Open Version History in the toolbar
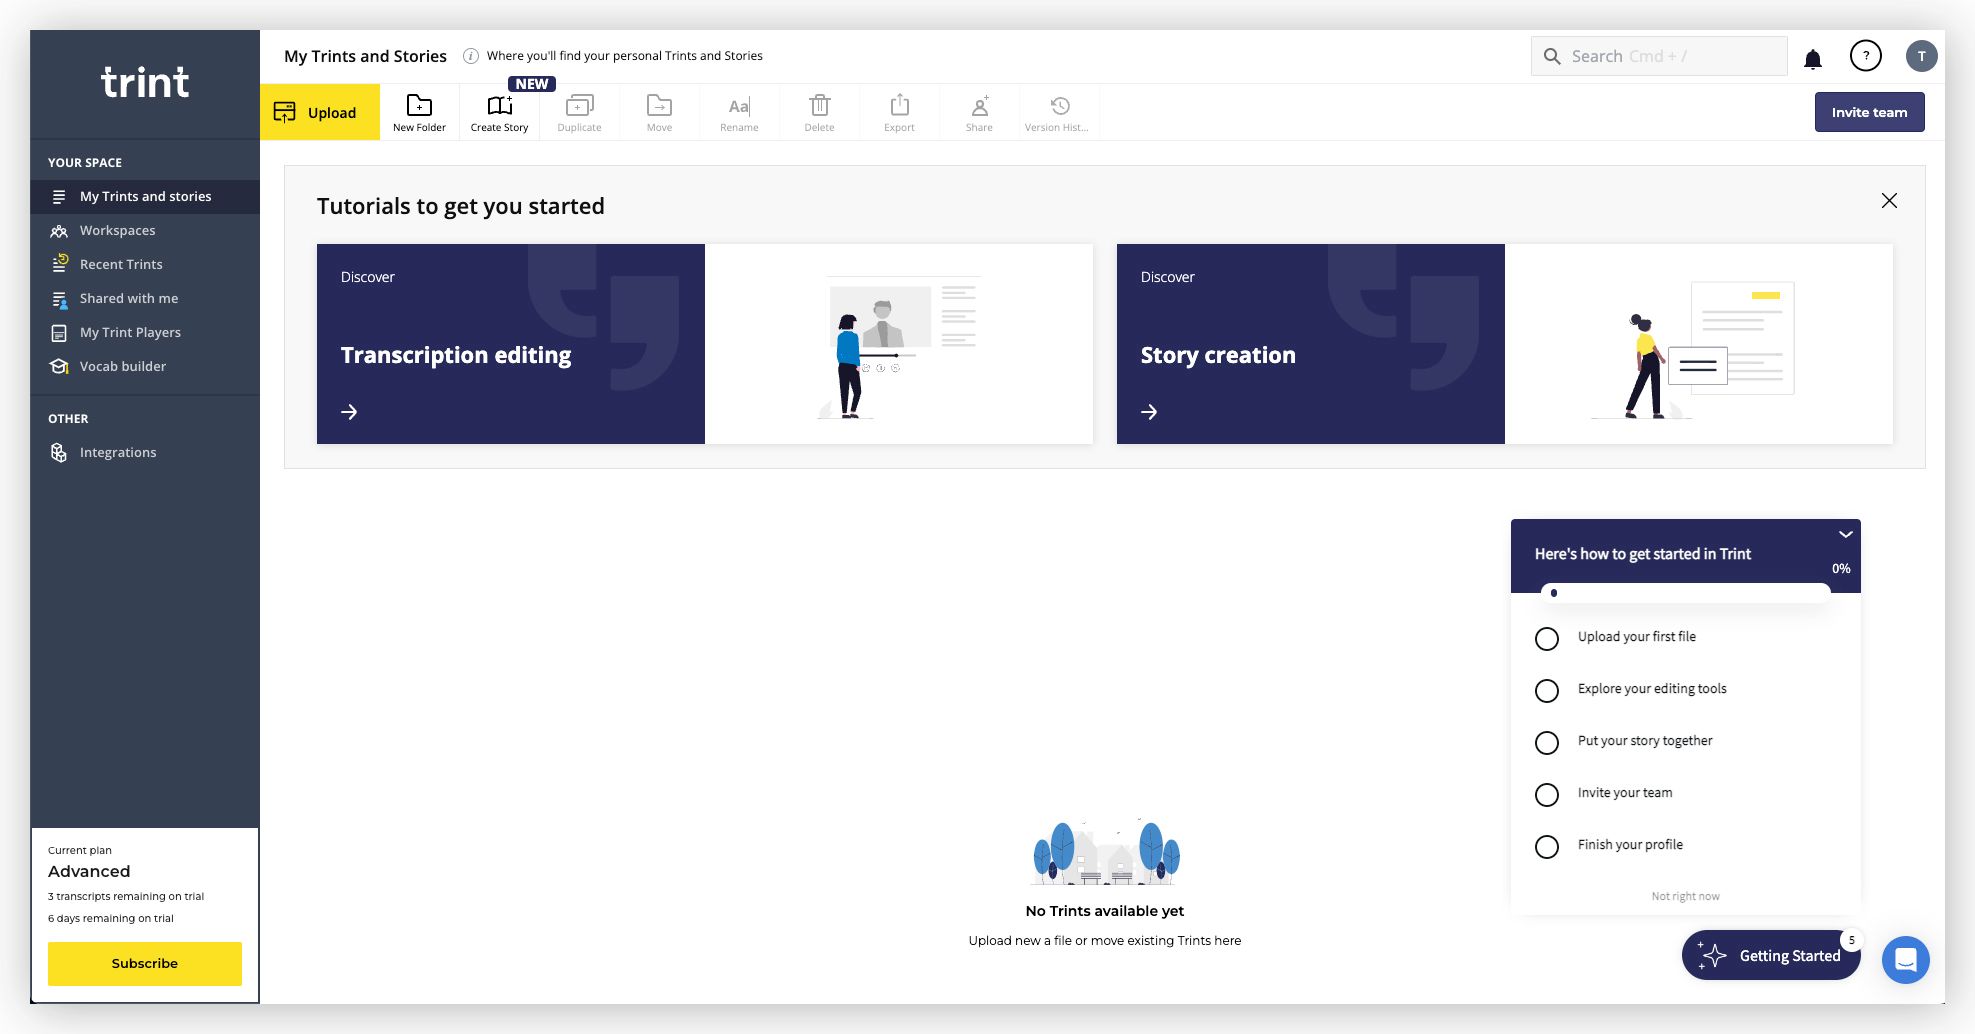 1059,112
